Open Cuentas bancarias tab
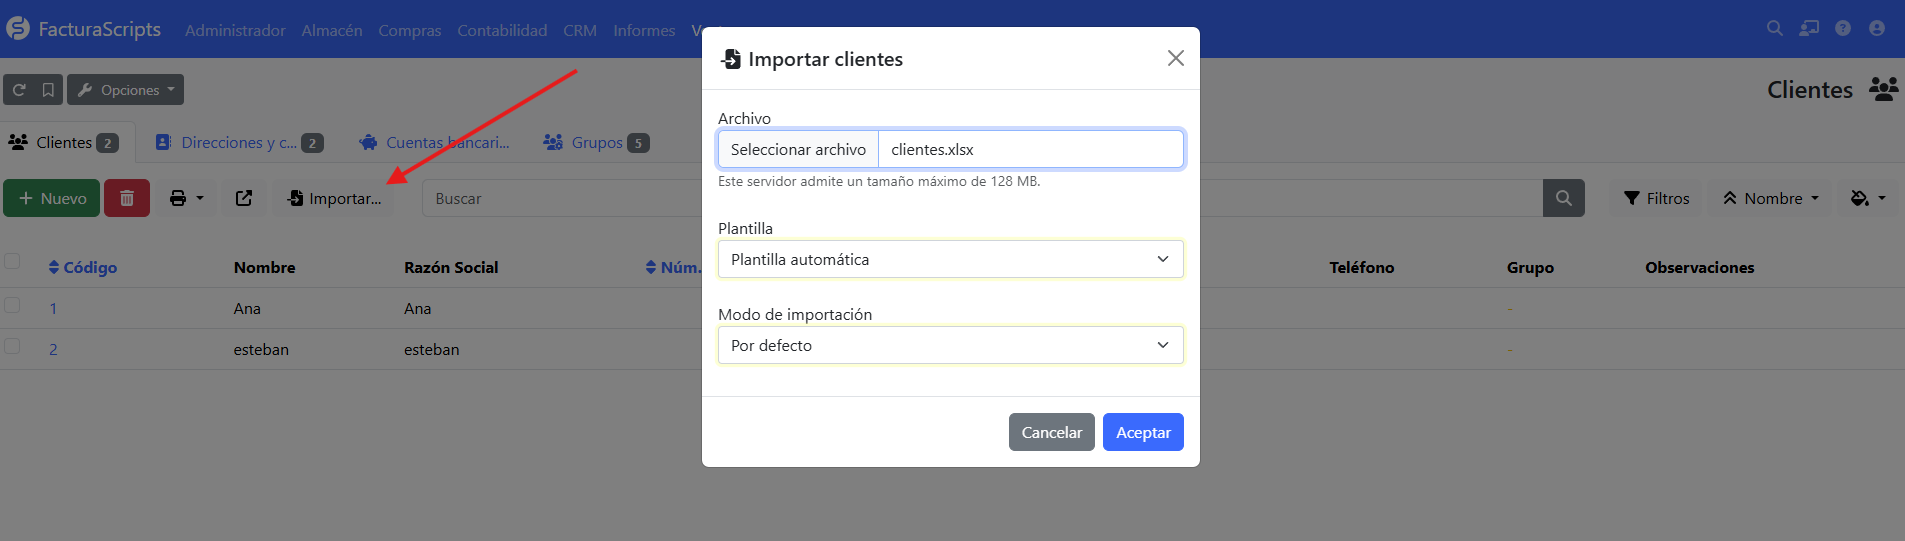 (x=435, y=142)
